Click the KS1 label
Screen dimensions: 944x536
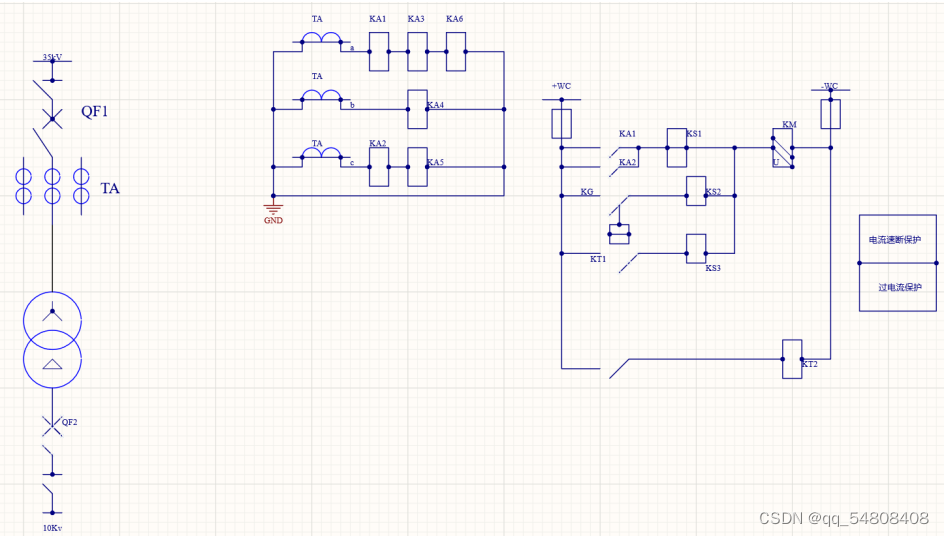694,134
